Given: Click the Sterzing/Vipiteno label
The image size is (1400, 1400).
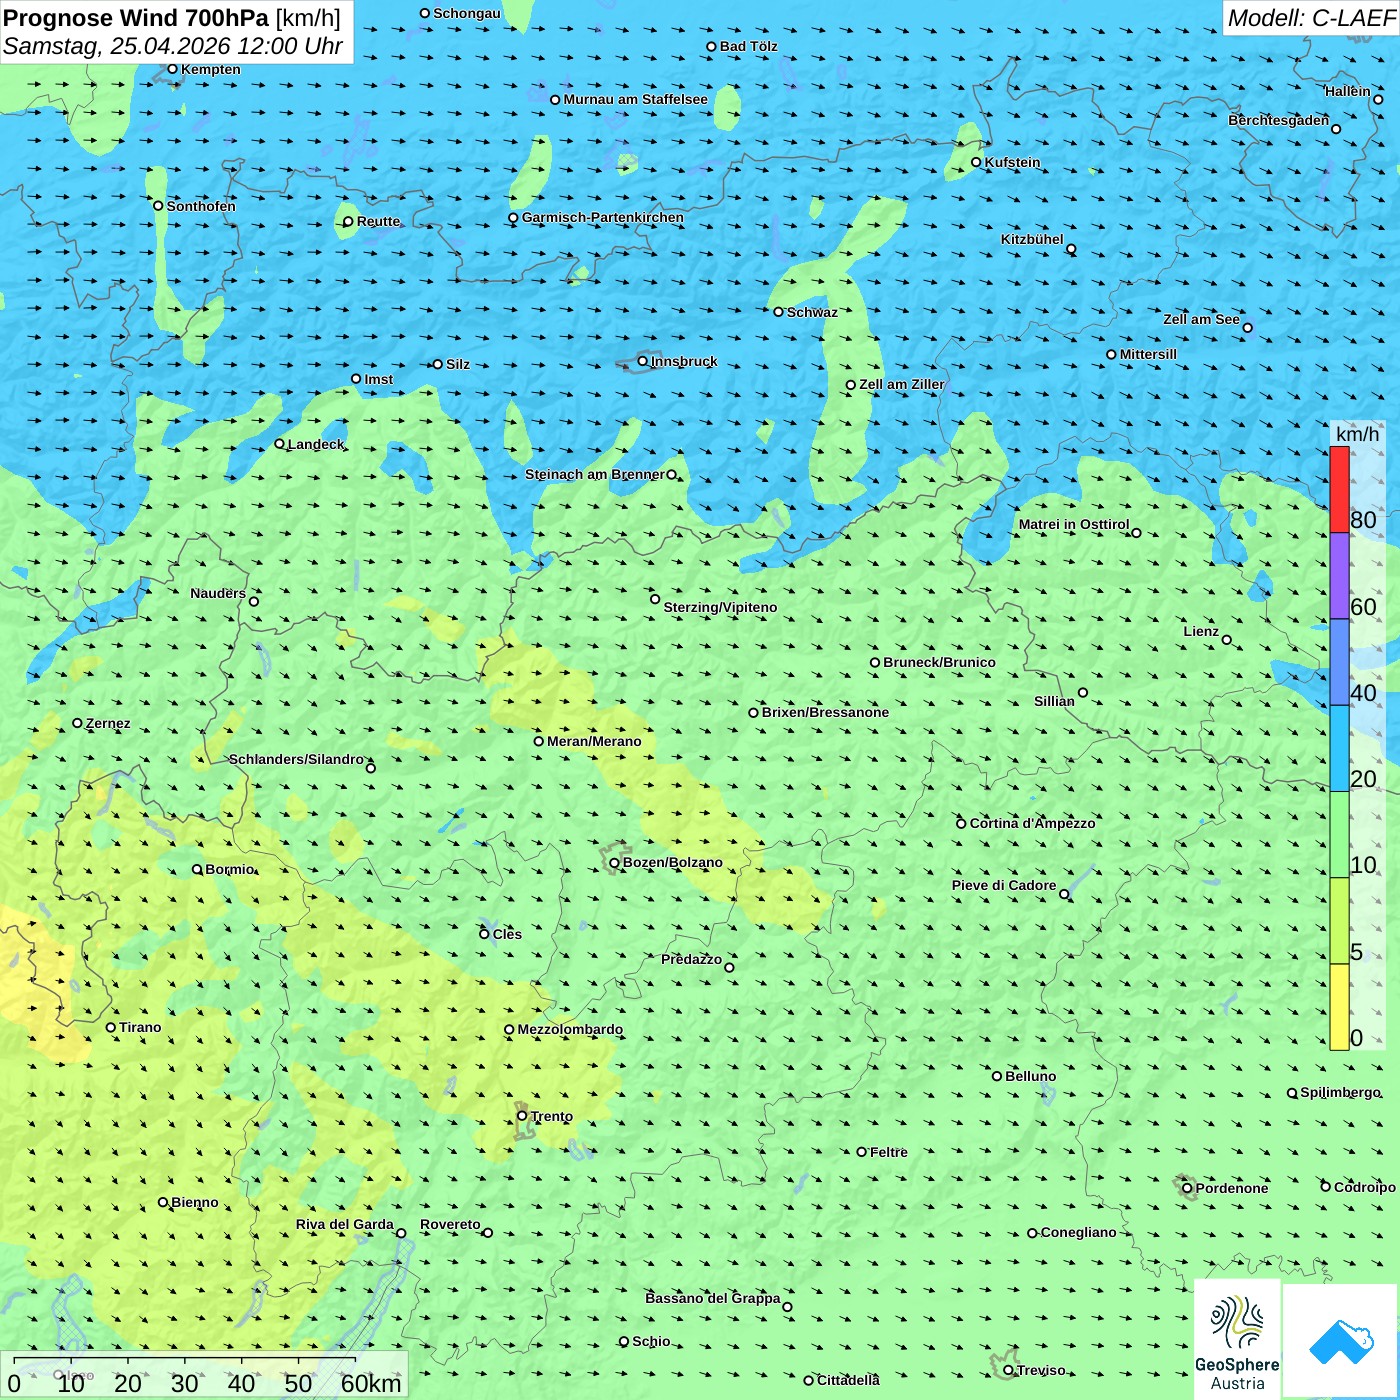Looking at the screenshot, I should [720, 607].
